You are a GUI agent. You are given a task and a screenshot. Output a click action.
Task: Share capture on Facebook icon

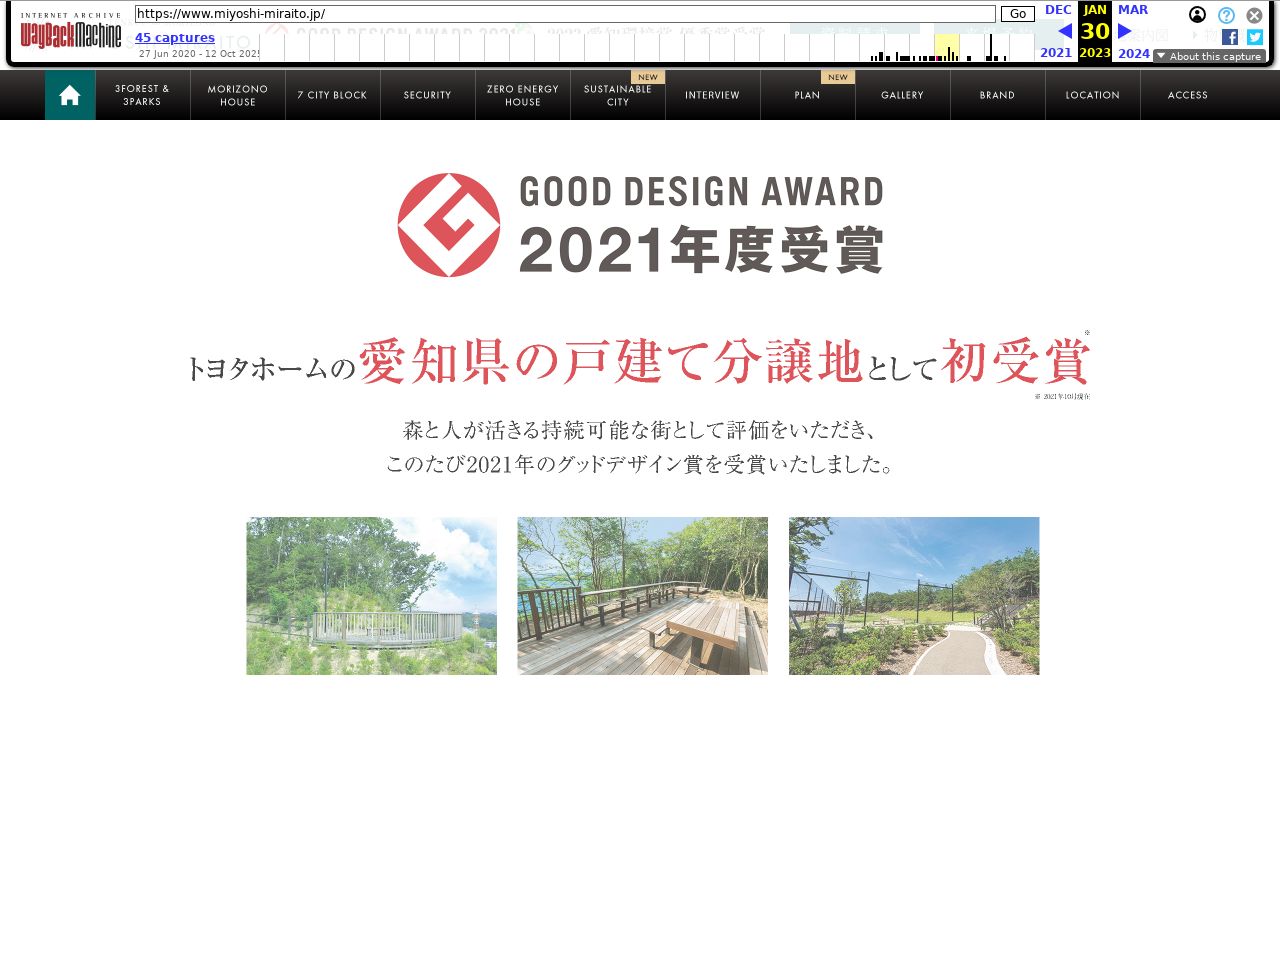point(1230,37)
